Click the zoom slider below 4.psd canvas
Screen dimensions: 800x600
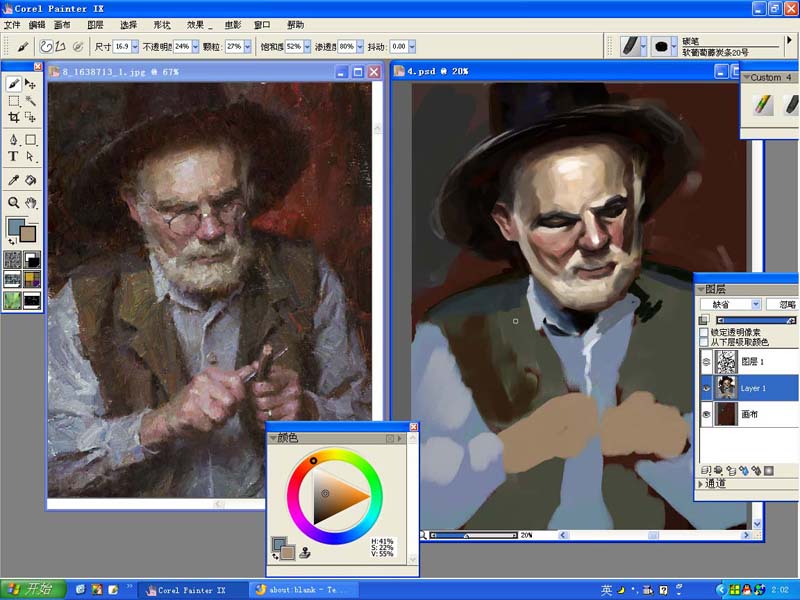coord(473,535)
